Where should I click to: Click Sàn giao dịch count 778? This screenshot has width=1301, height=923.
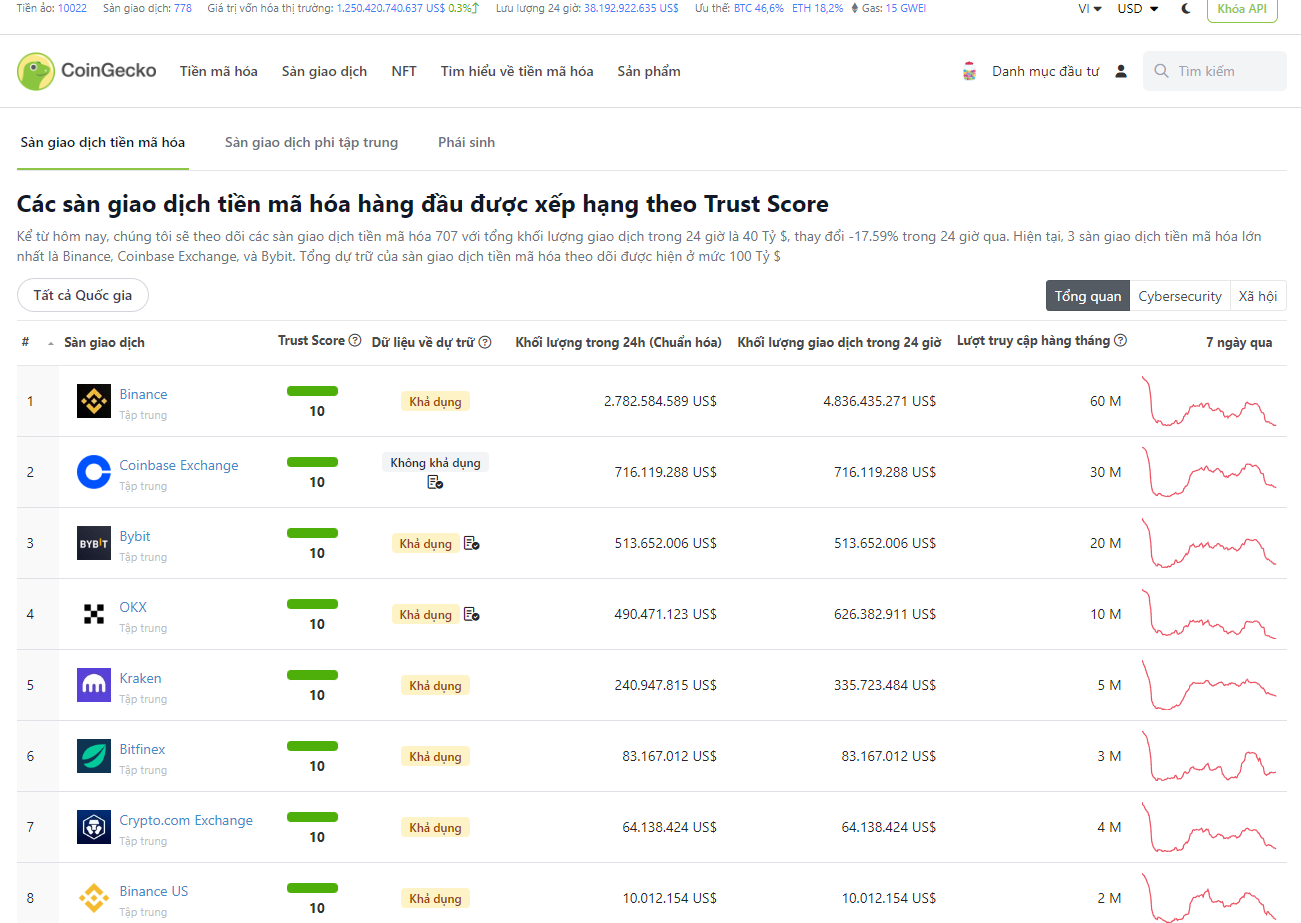tap(183, 8)
